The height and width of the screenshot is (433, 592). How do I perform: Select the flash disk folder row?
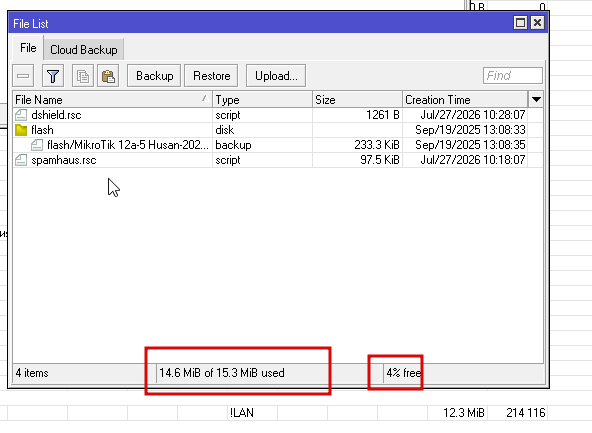click(278, 130)
